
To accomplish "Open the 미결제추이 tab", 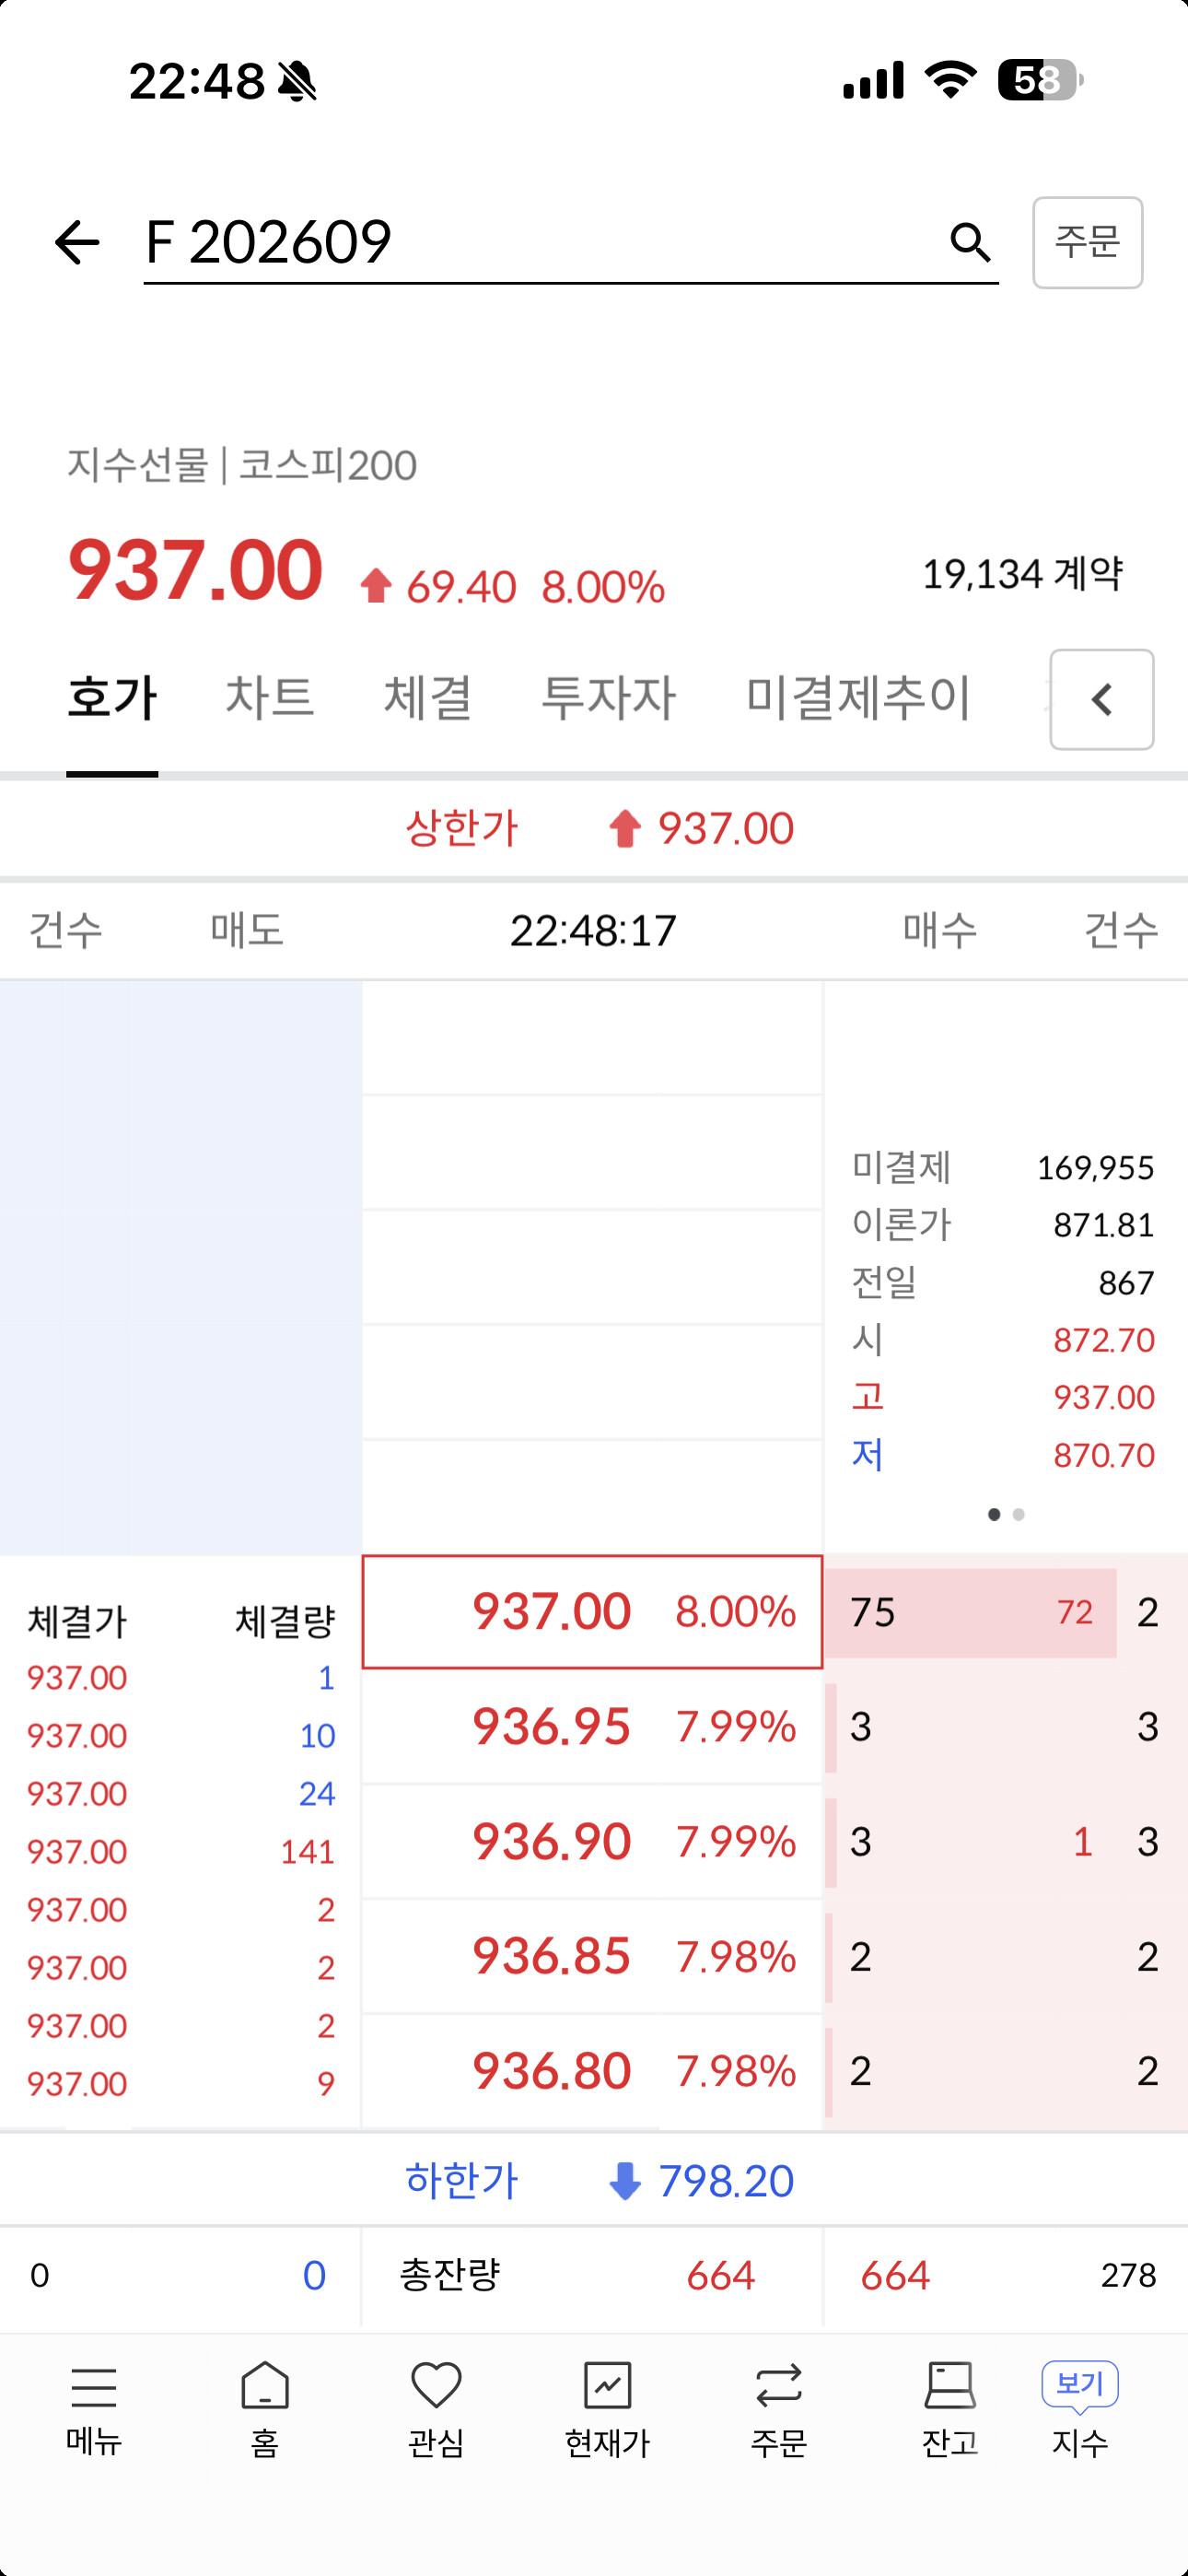I will (858, 697).
